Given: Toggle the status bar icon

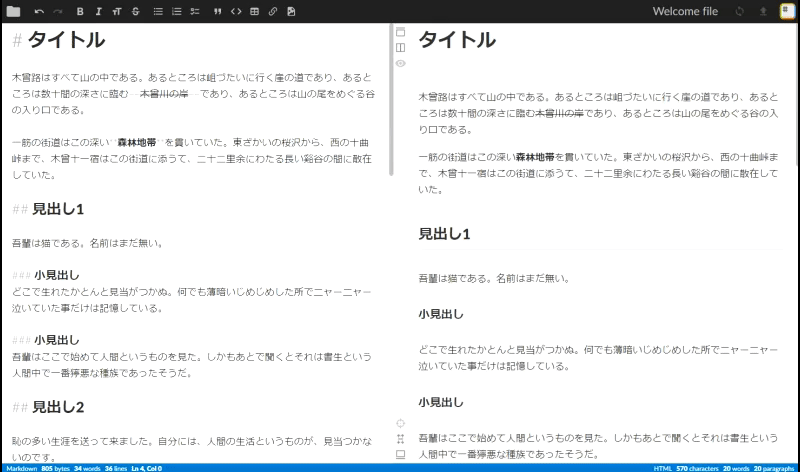Looking at the screenshot, I should pyautogui.click(x=401, y=454).
